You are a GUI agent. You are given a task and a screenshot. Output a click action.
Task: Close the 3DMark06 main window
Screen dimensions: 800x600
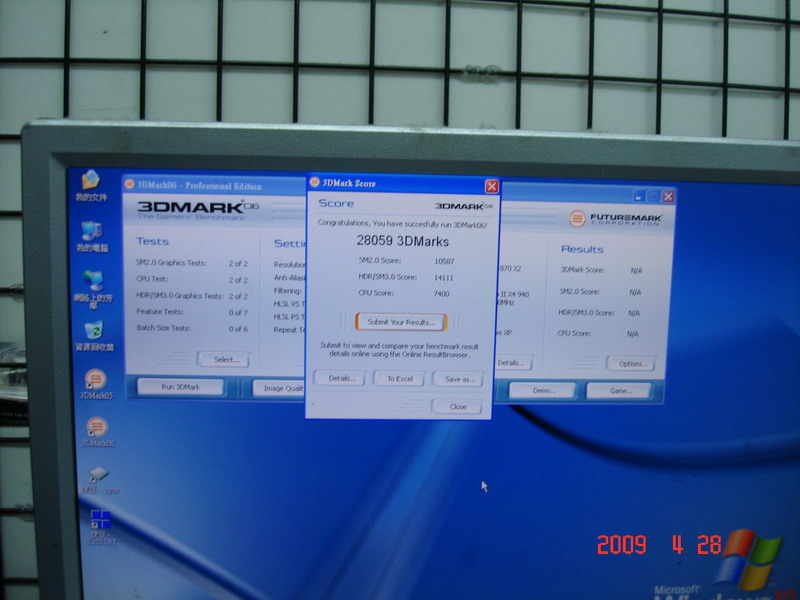click(x=668, y=196)
